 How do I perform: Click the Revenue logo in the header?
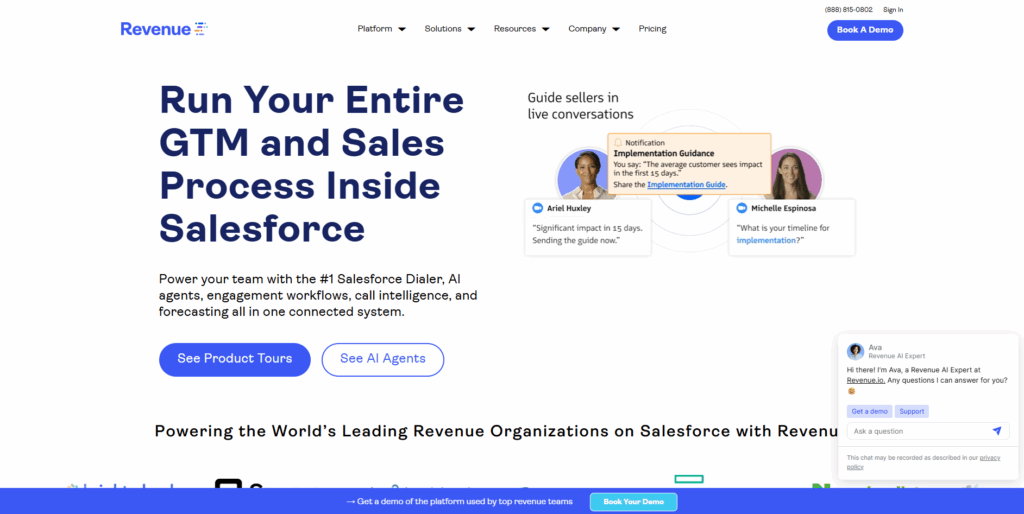pyautogui.click(x=164, y=29)
